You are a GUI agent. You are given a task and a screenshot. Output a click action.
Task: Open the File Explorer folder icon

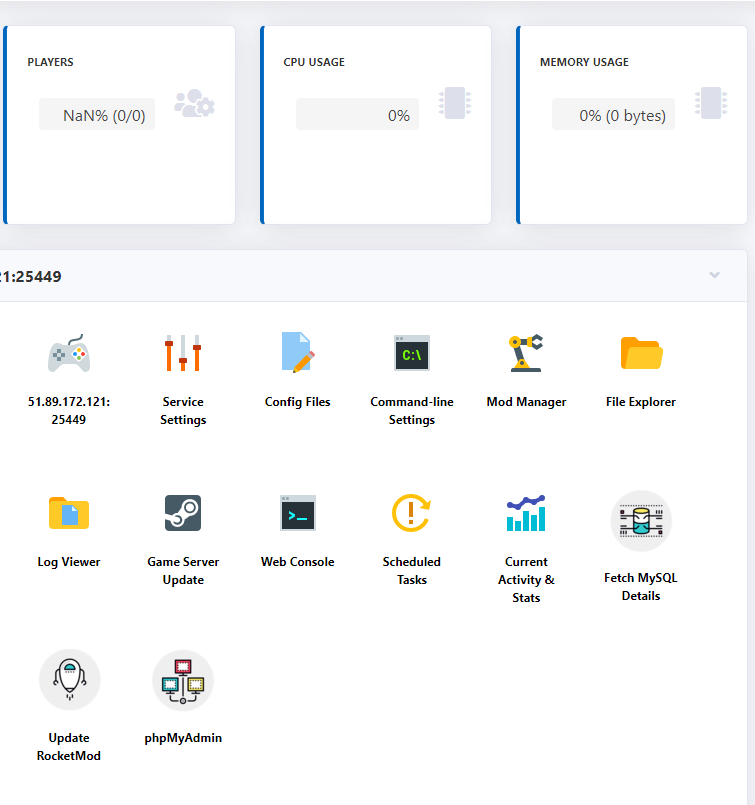(641, 353)
